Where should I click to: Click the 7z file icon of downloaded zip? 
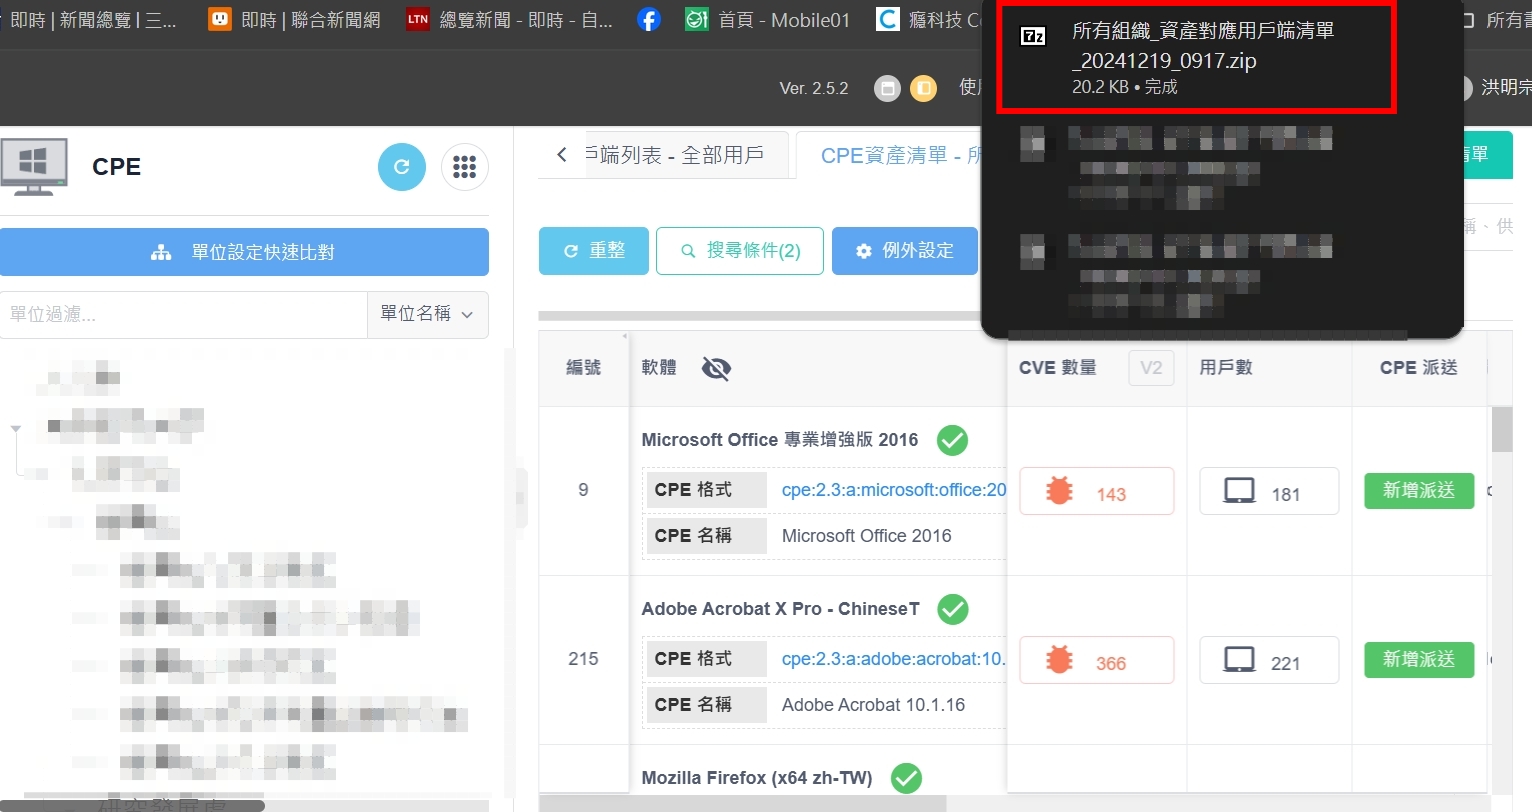point(1033,36)
